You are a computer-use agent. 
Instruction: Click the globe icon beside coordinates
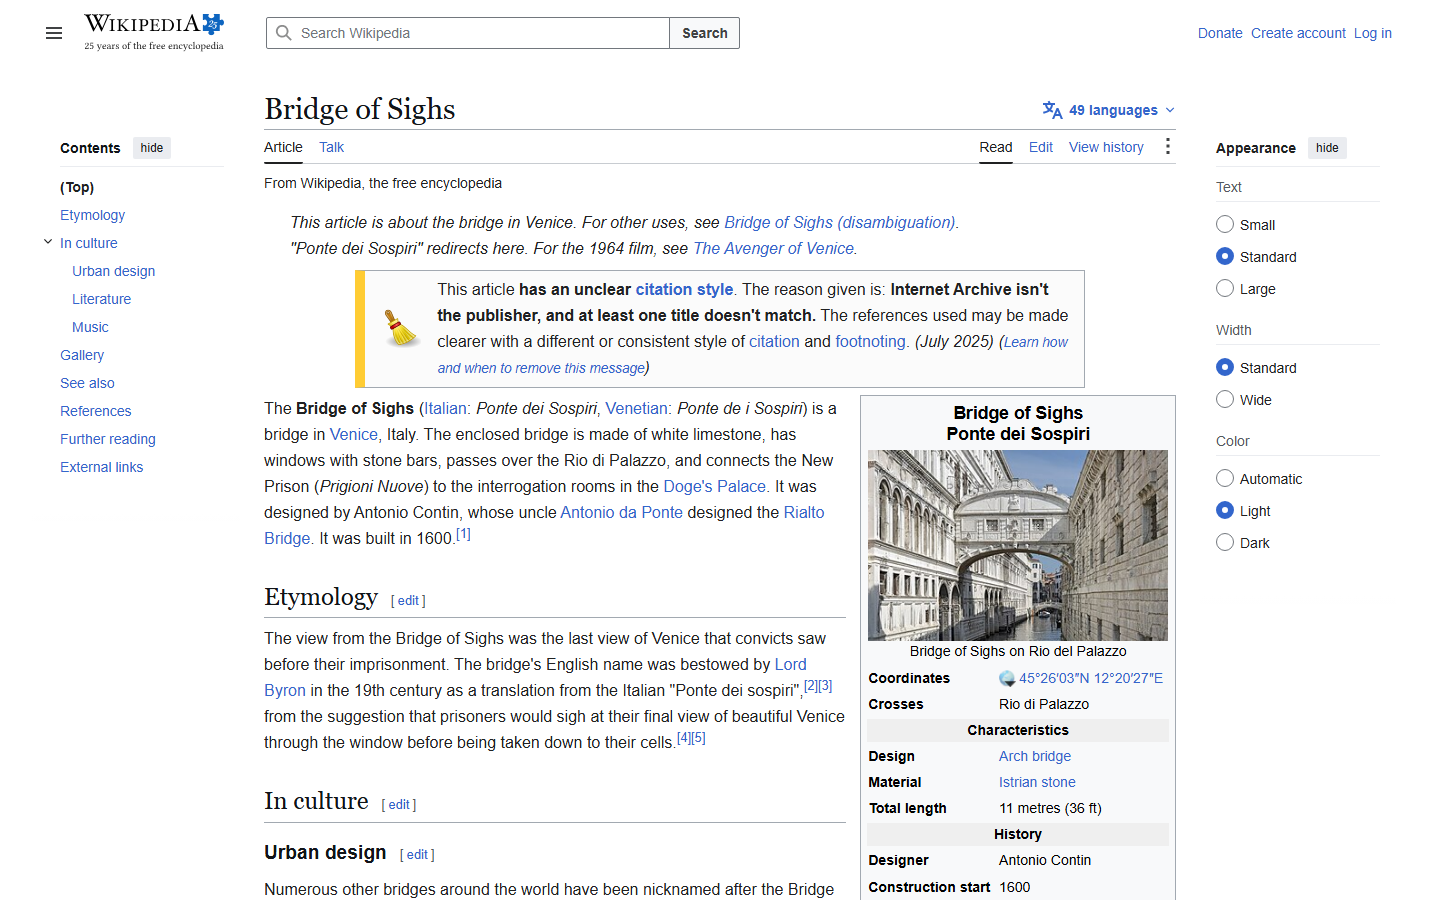click(1007, 678)
